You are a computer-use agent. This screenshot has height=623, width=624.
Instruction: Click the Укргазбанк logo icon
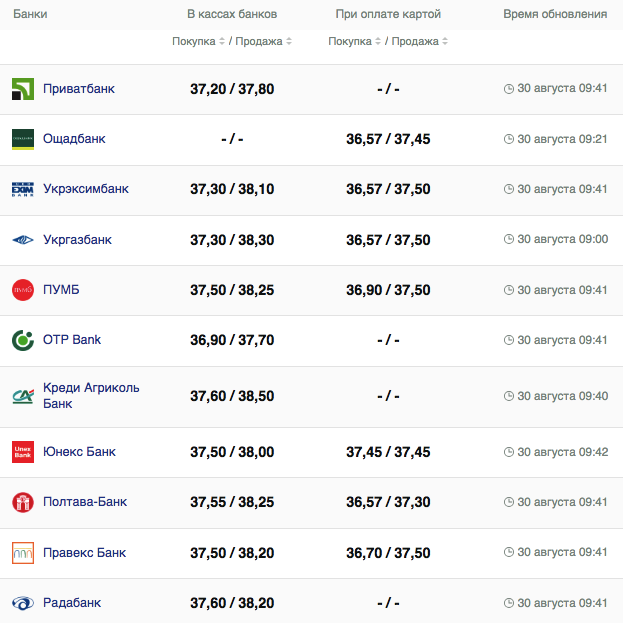pos(23,240)
